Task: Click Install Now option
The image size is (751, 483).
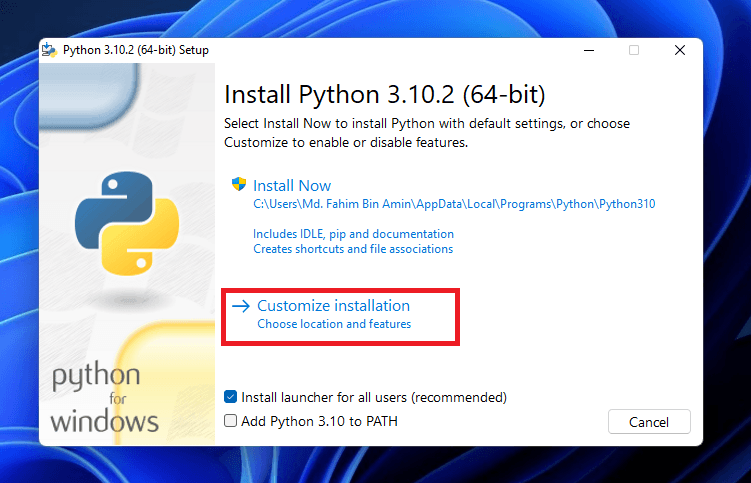Action: [x=292, y=185]
